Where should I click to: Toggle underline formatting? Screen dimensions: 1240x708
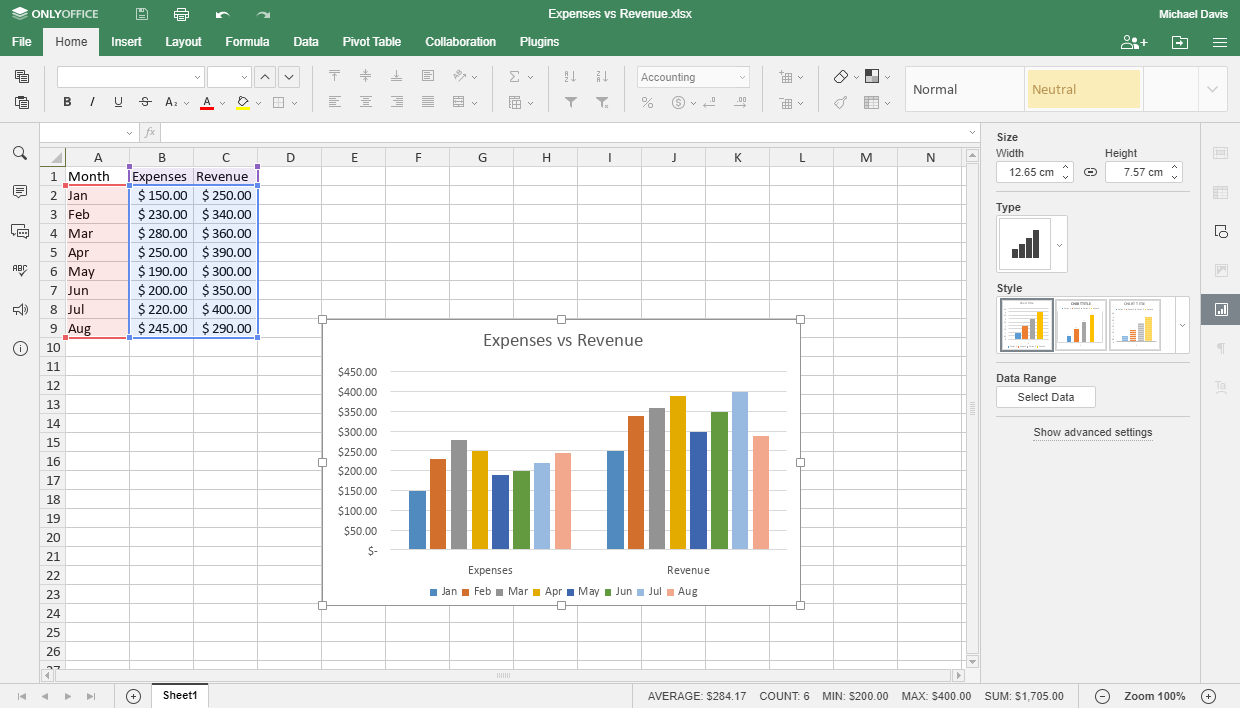pos(119,102)
